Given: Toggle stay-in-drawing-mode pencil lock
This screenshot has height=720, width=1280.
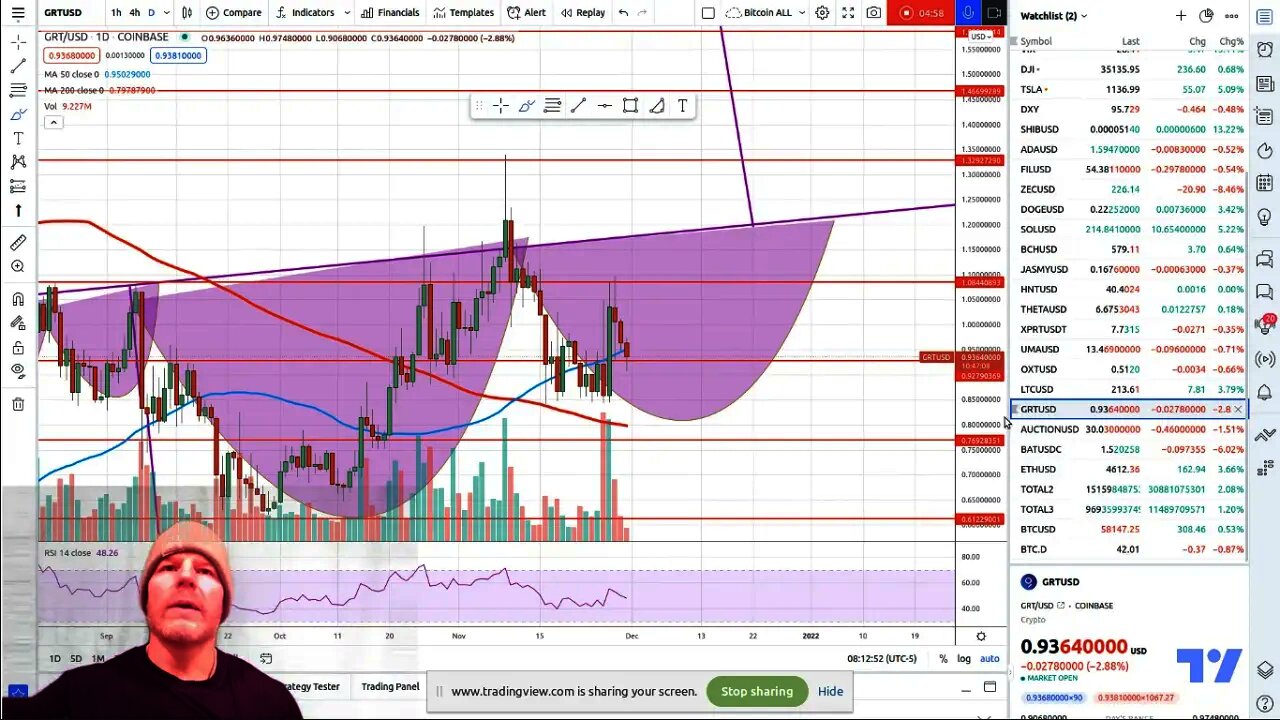Looking at the screenshot, I should tap(18, 323).
